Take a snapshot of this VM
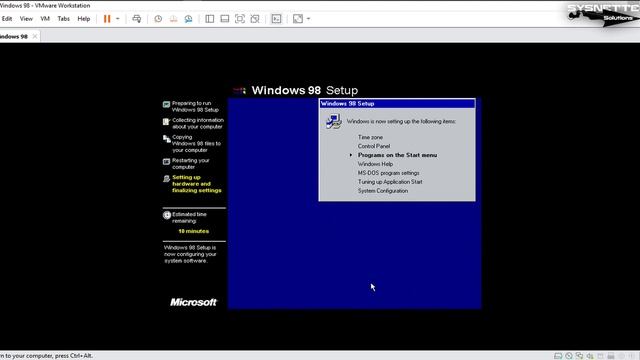 click(158, 19)
